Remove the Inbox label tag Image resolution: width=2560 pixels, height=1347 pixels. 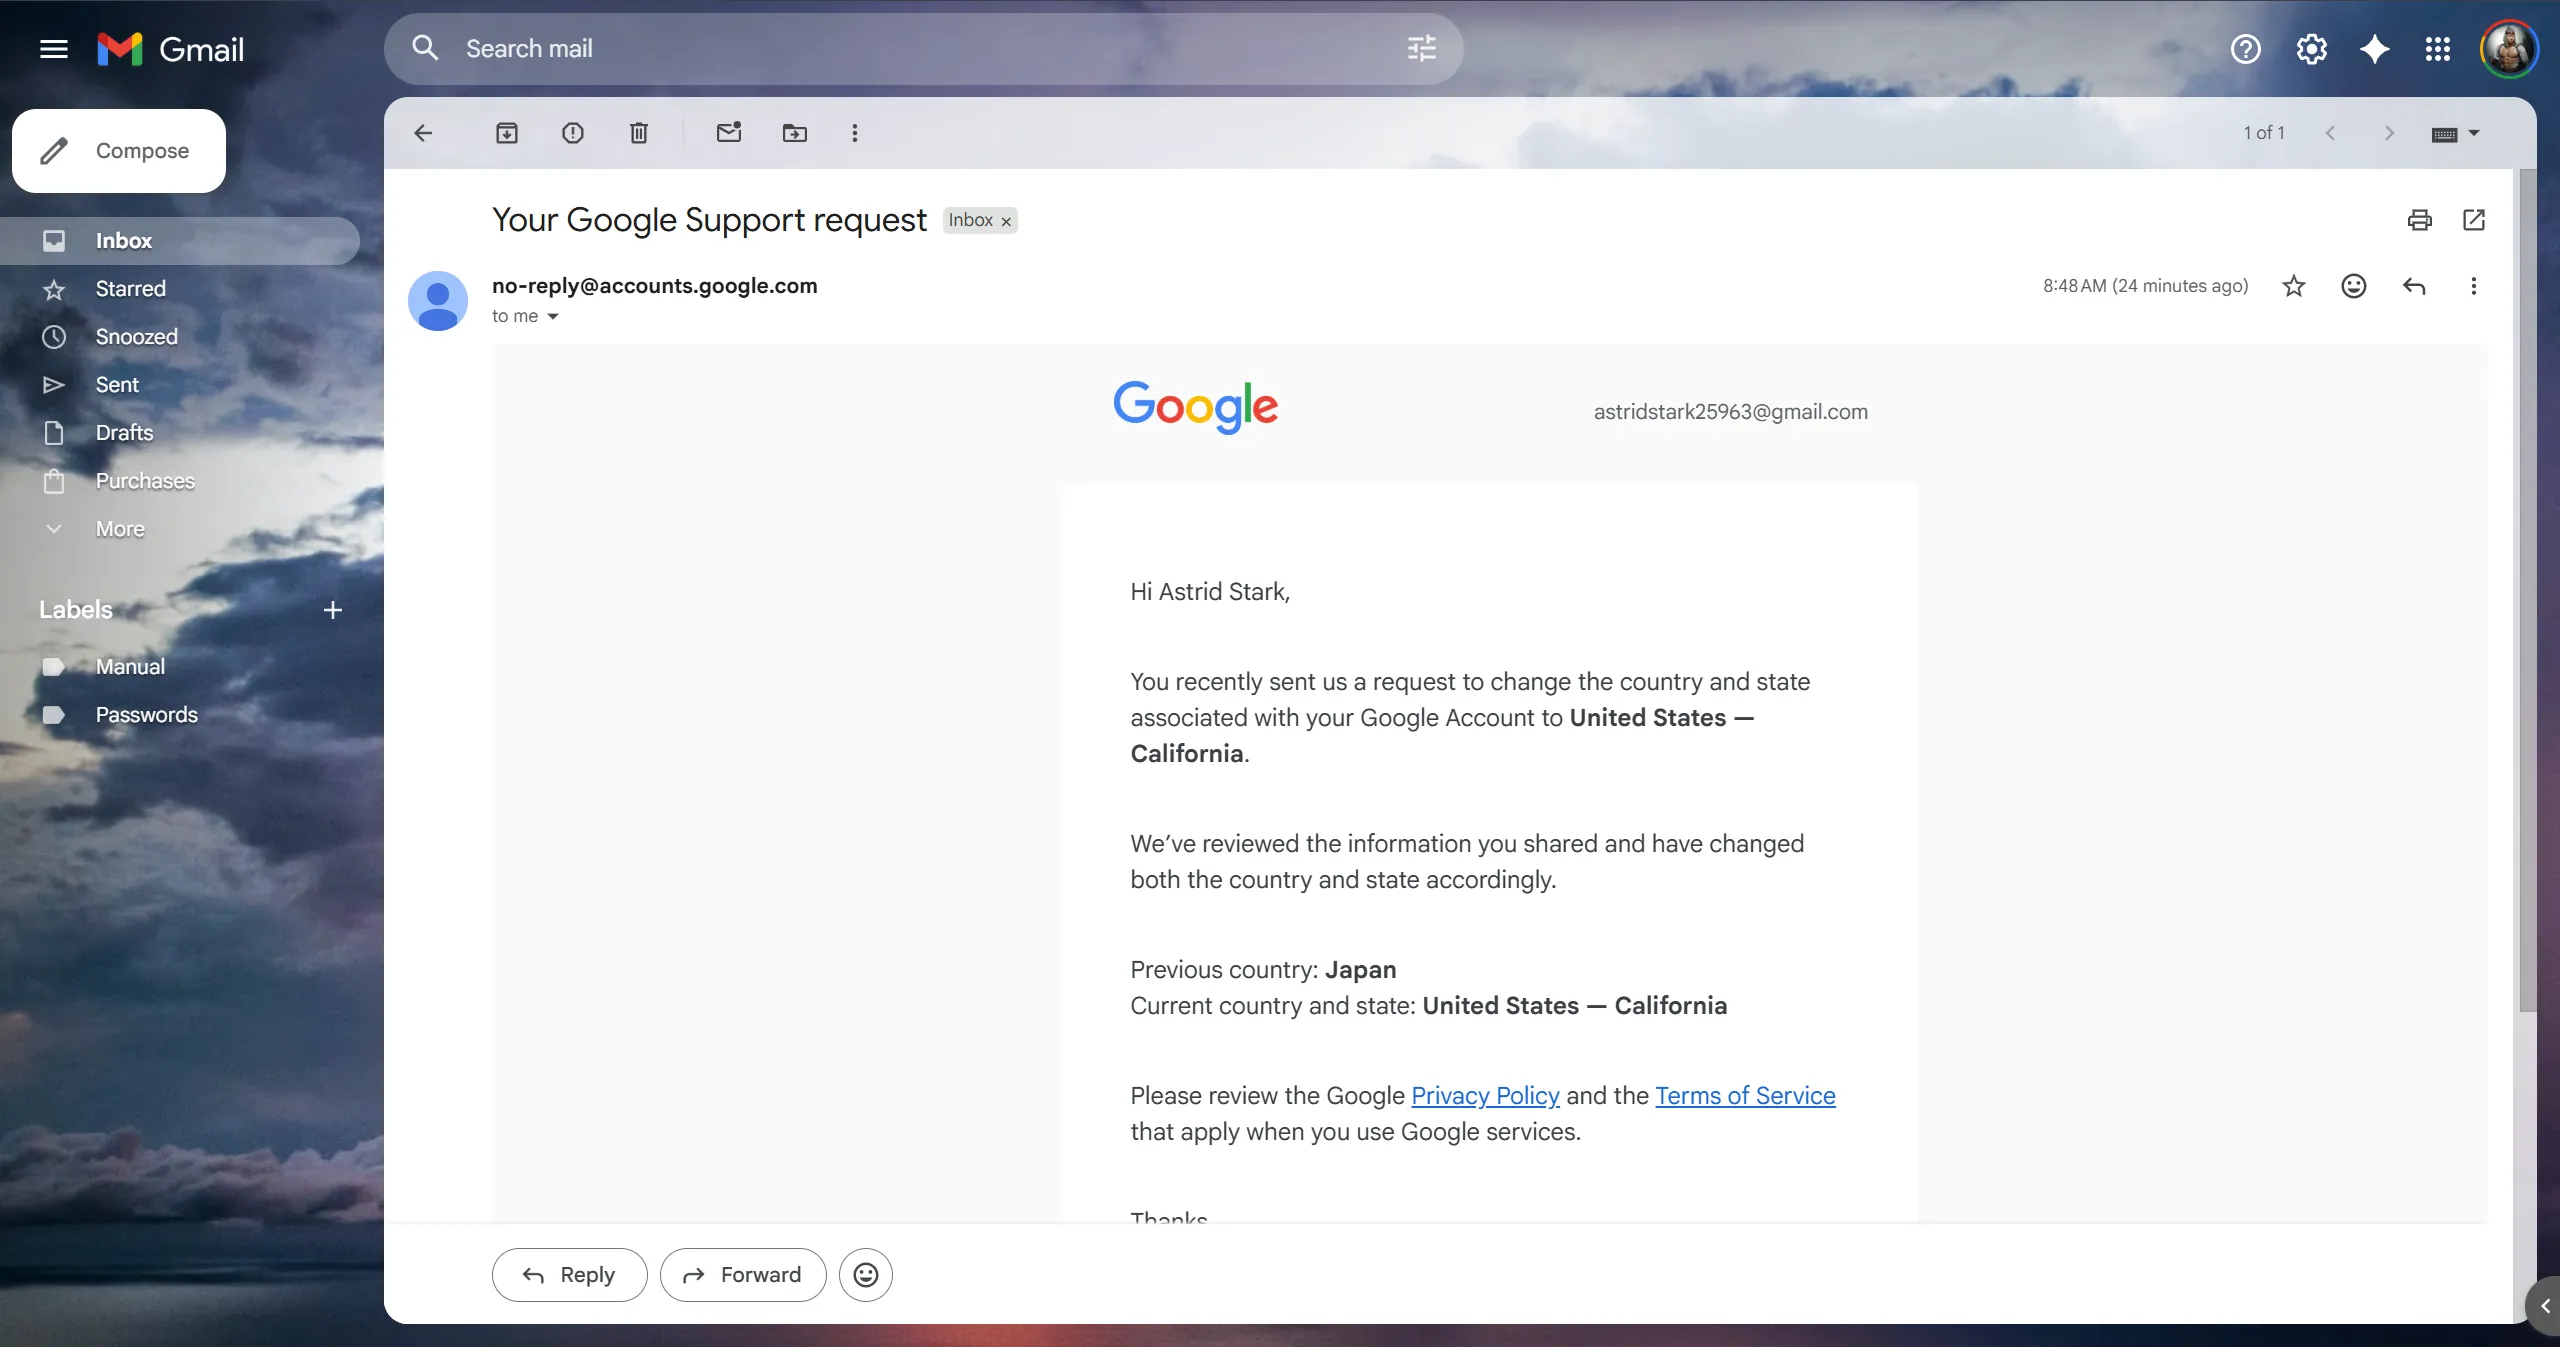[1006, 221]
